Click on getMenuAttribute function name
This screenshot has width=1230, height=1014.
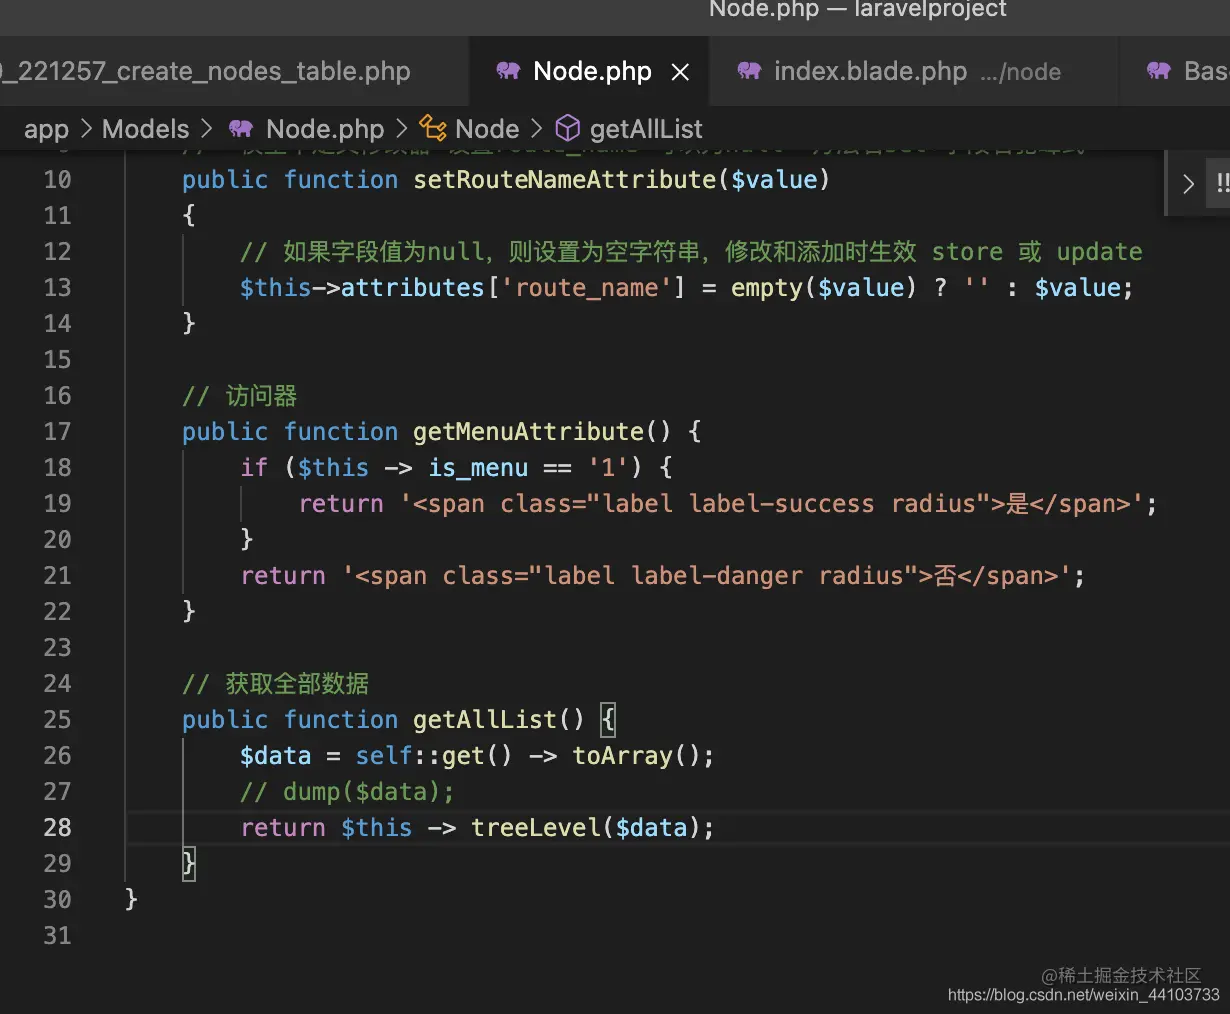pyautogui.click(x=528, y=432)
